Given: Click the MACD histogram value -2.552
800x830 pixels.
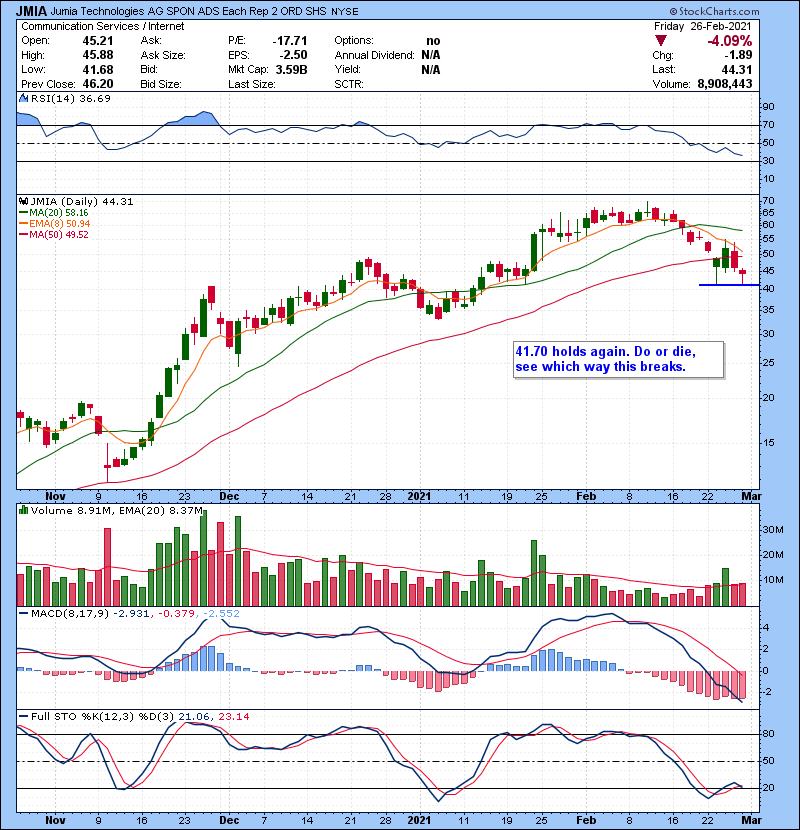Looking at the screenshot, I should [220, 614].
